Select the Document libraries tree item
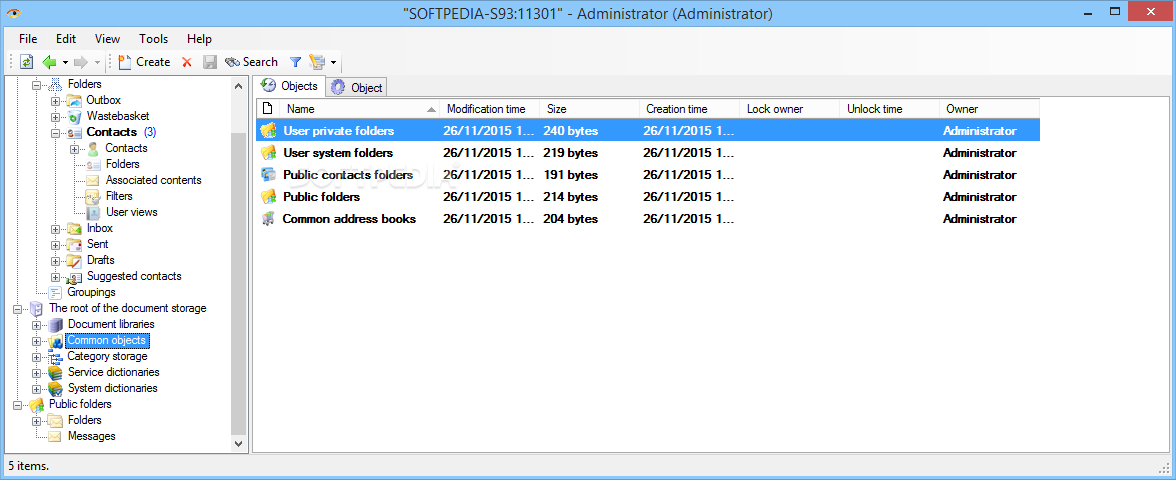This screenshot has width=1176, height=480. 111,324
